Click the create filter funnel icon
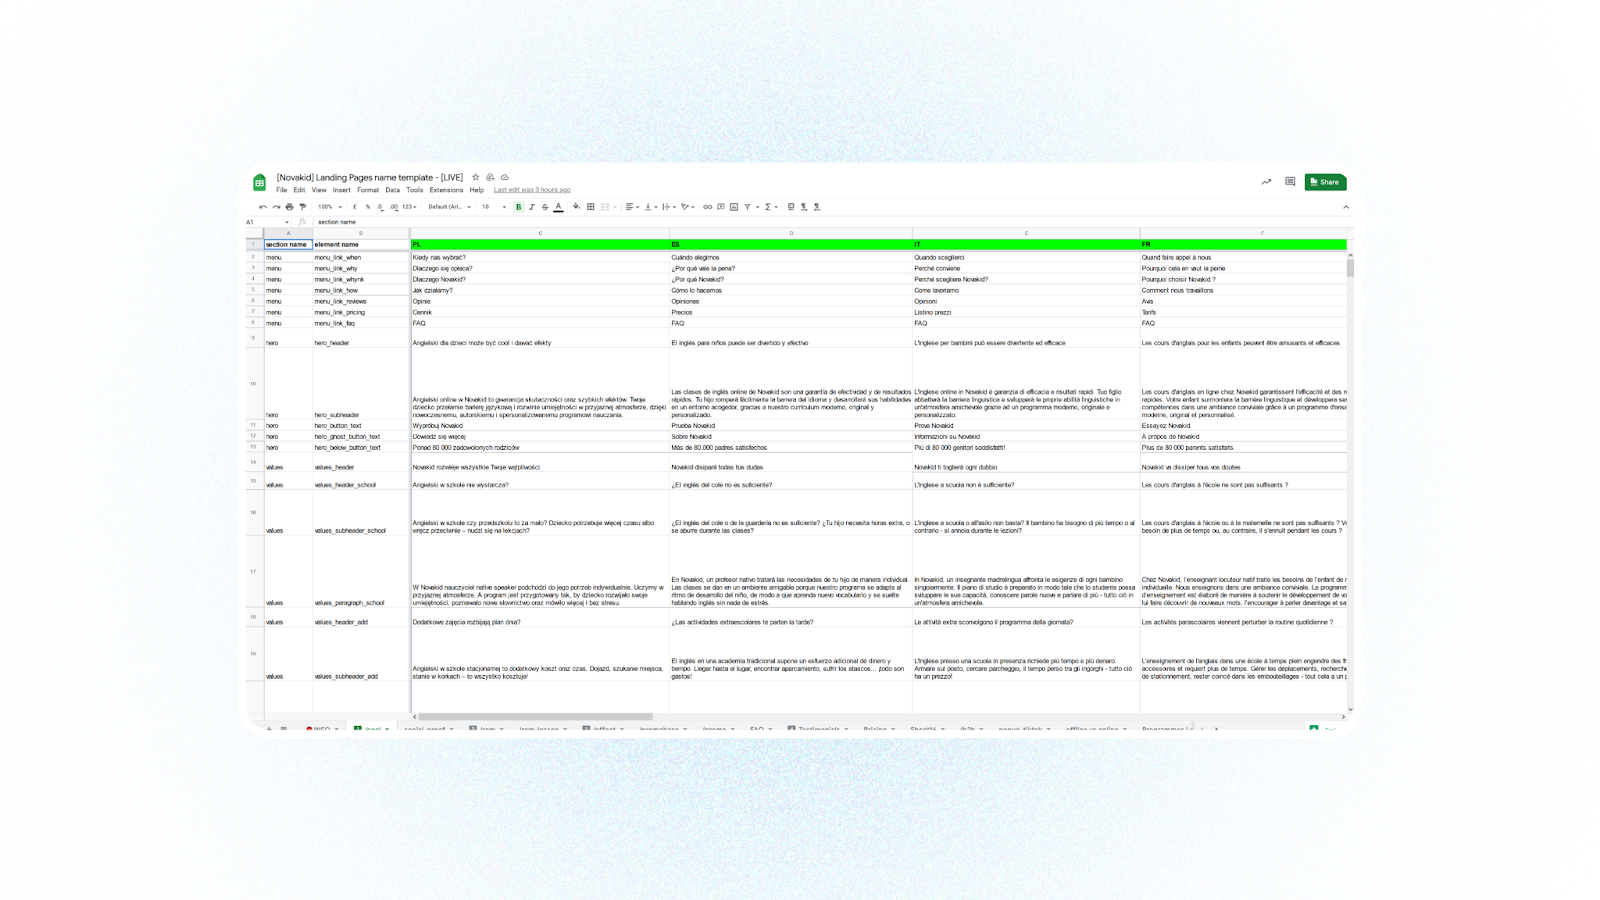The image size is (1600, 900). click(748, 207)
